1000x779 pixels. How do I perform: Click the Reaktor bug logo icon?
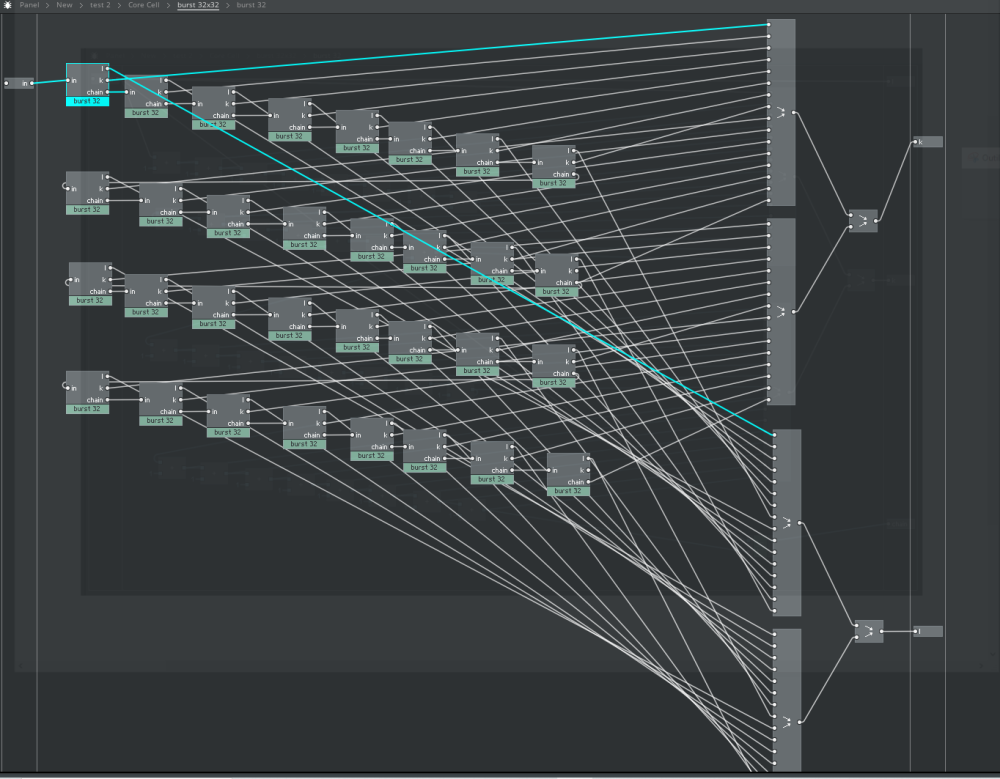[x=8, y=4]
